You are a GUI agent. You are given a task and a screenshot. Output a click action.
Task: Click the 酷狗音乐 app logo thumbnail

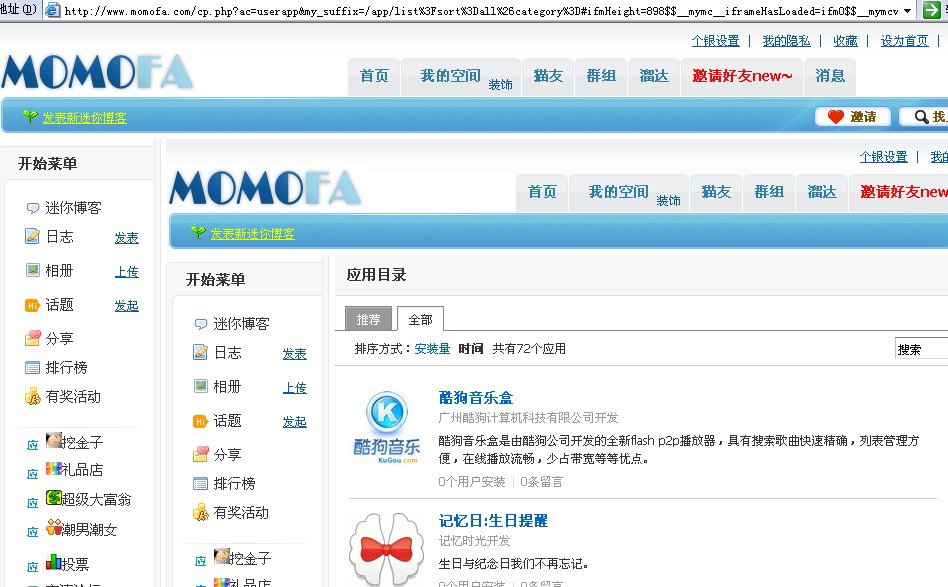click(x=387, y=426)
